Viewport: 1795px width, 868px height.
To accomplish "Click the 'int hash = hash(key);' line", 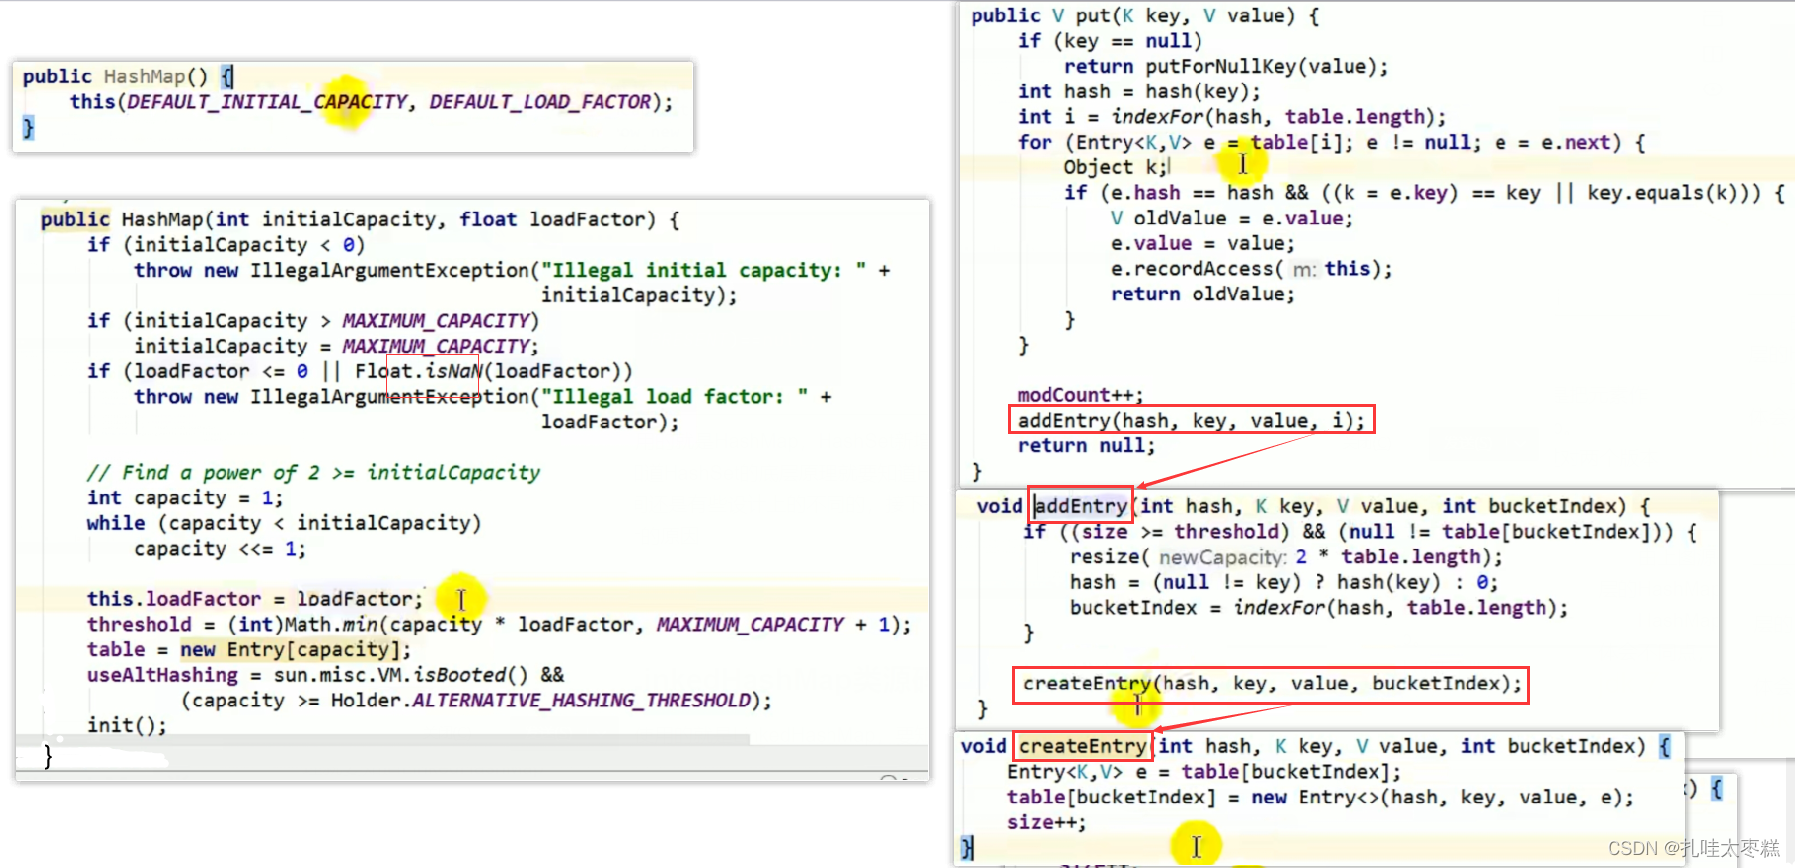I will tap(1139, 92).
